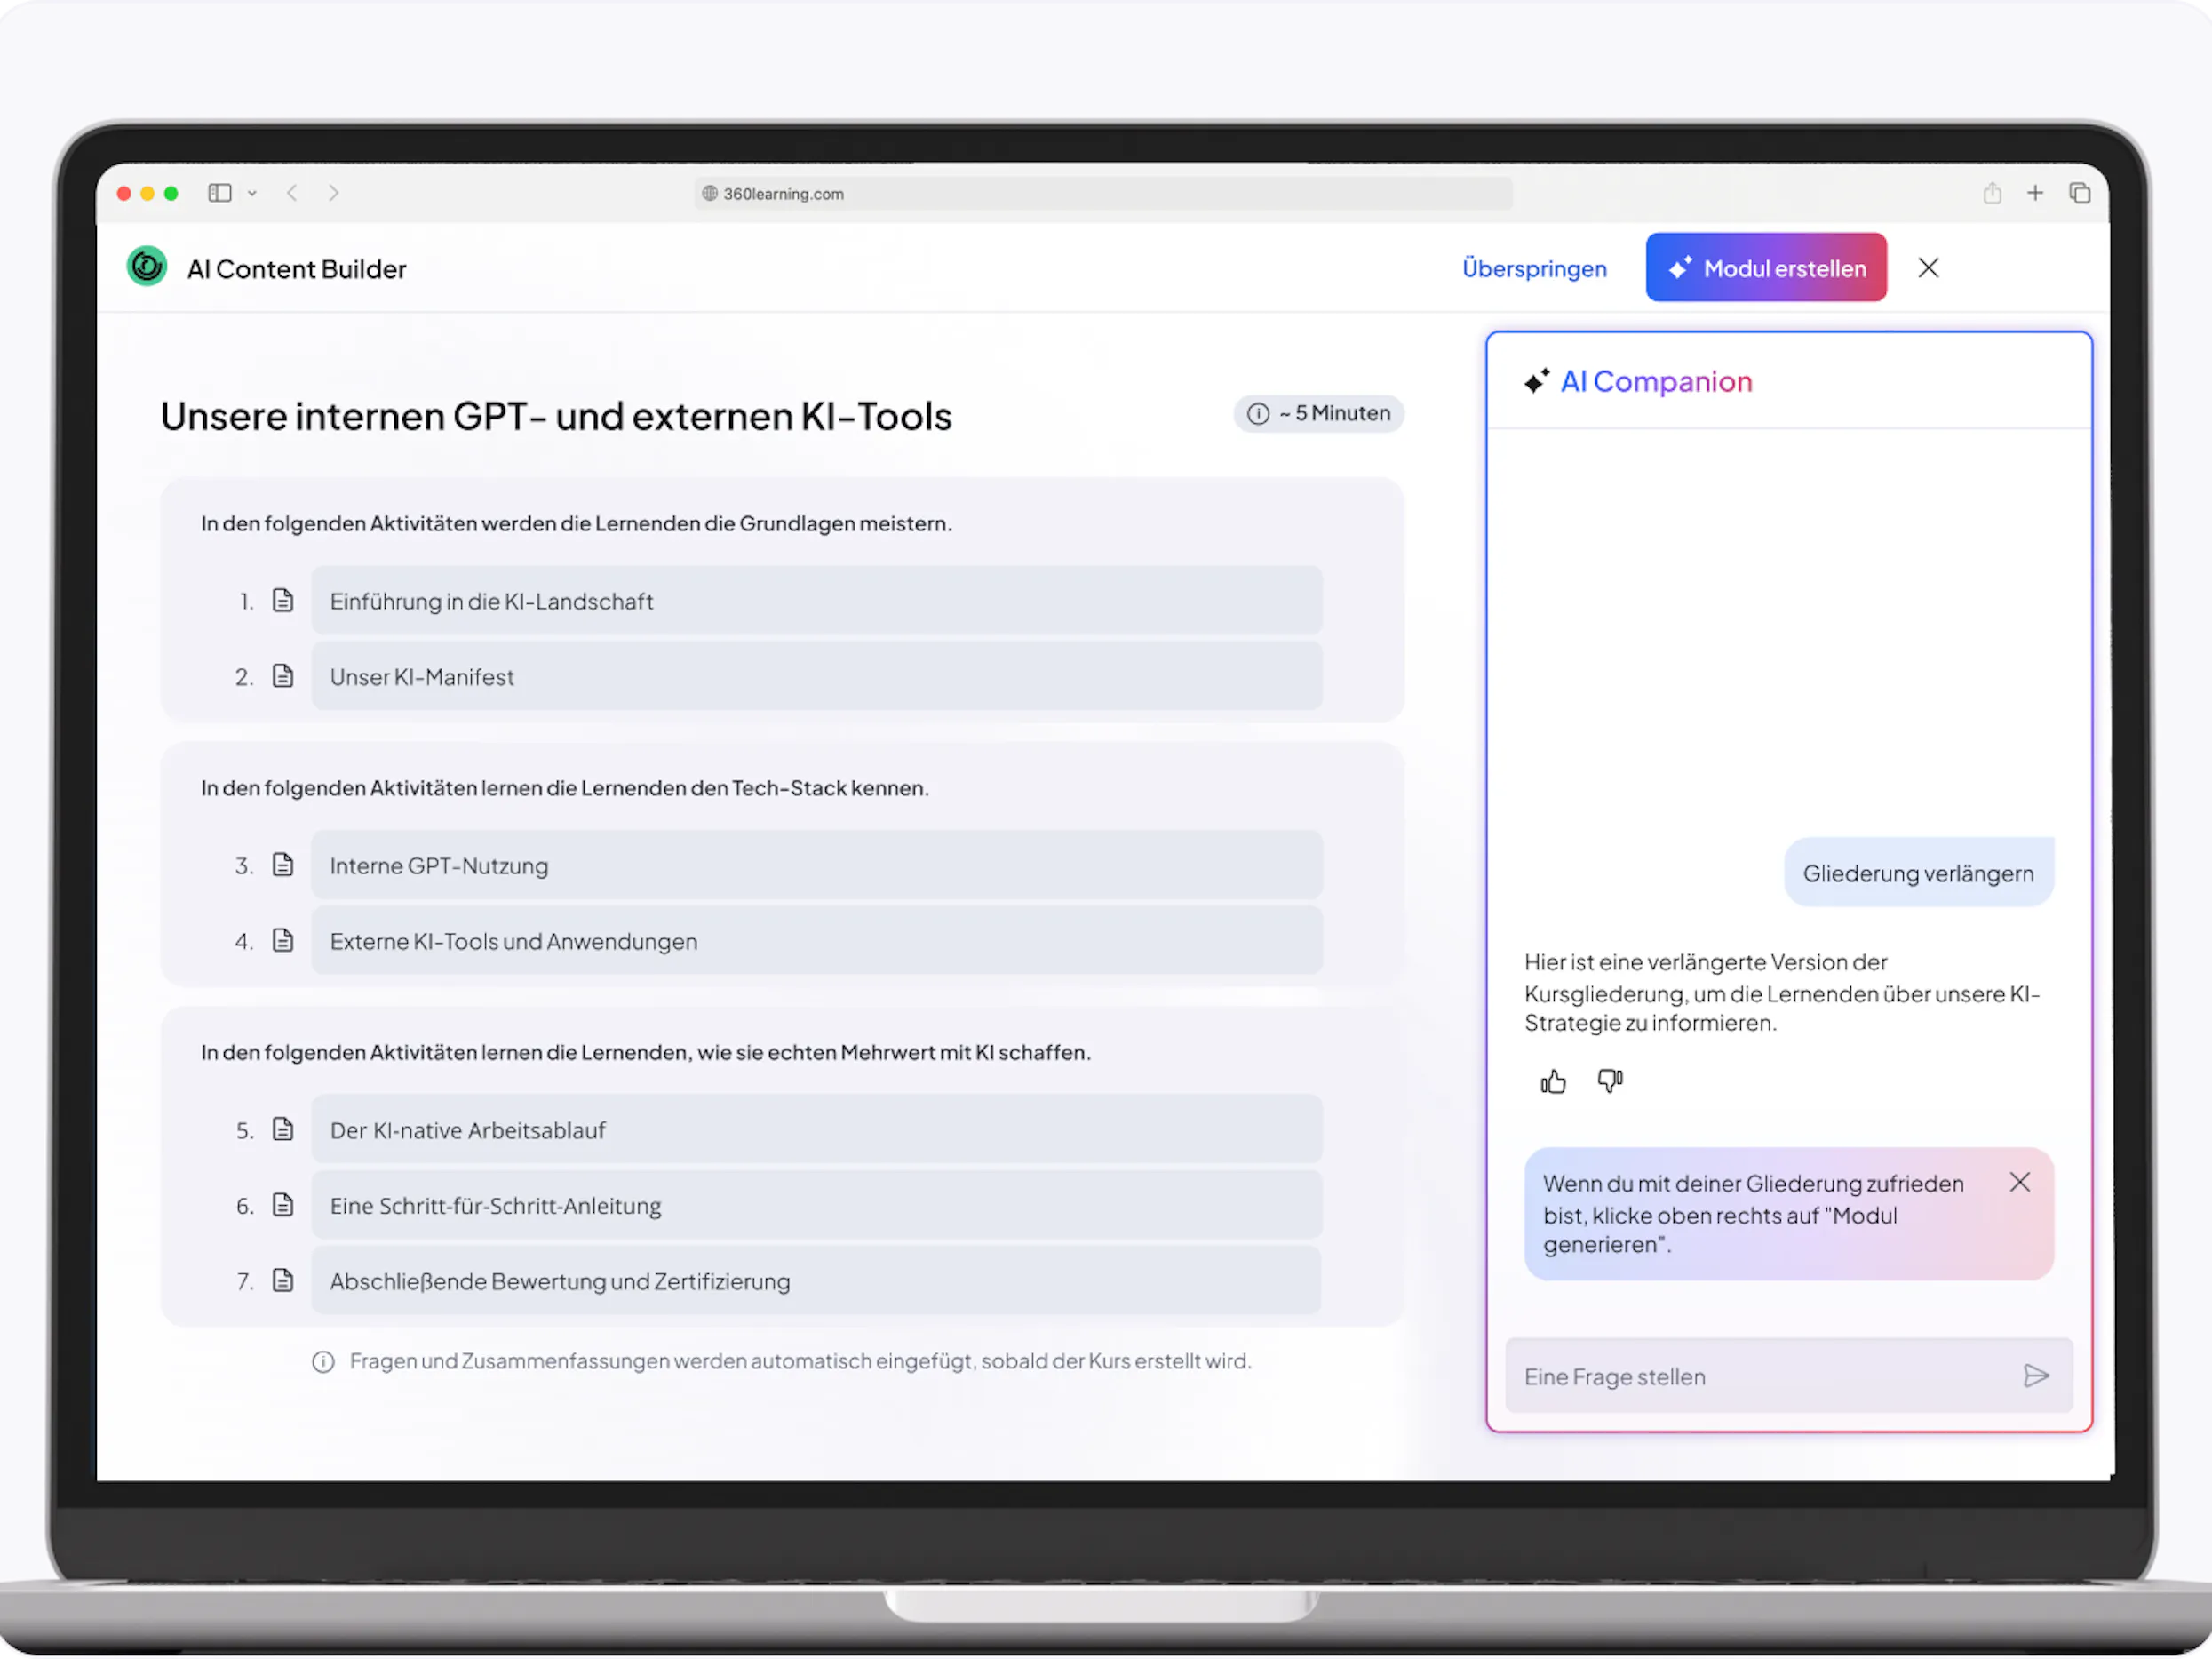
Task: Go back with the browser arrow
Action: pos(292,193)
